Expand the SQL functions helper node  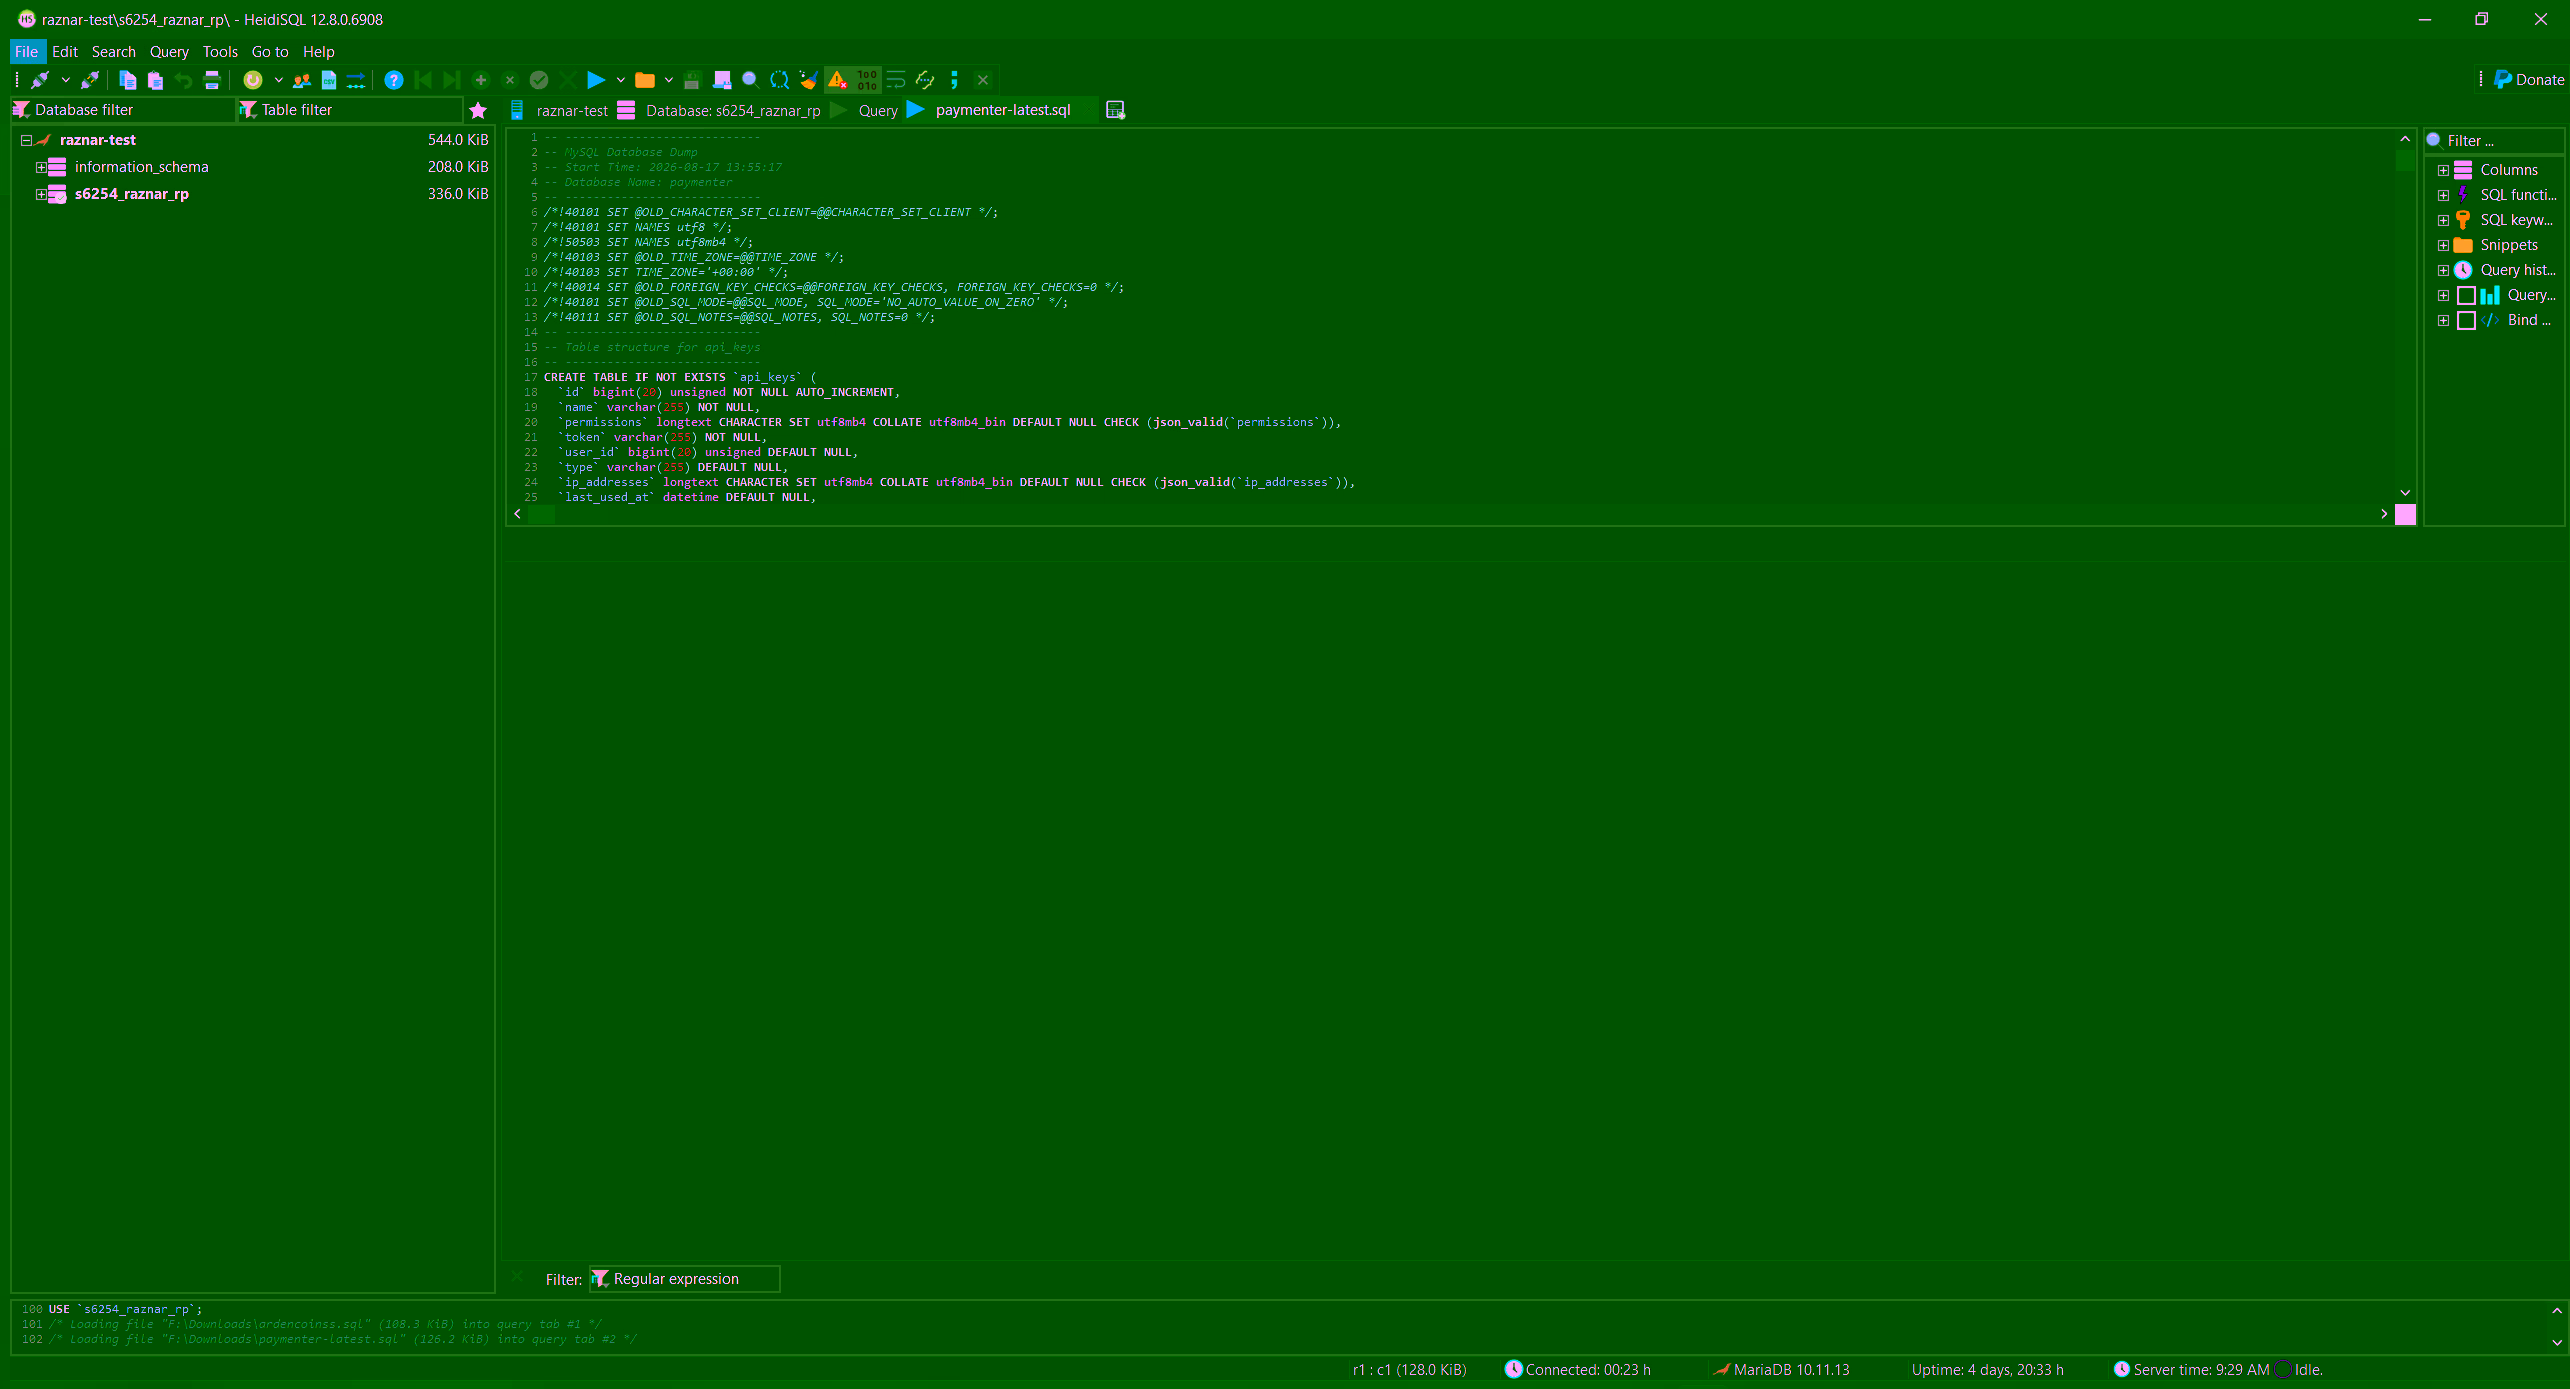click(2443, 195)
